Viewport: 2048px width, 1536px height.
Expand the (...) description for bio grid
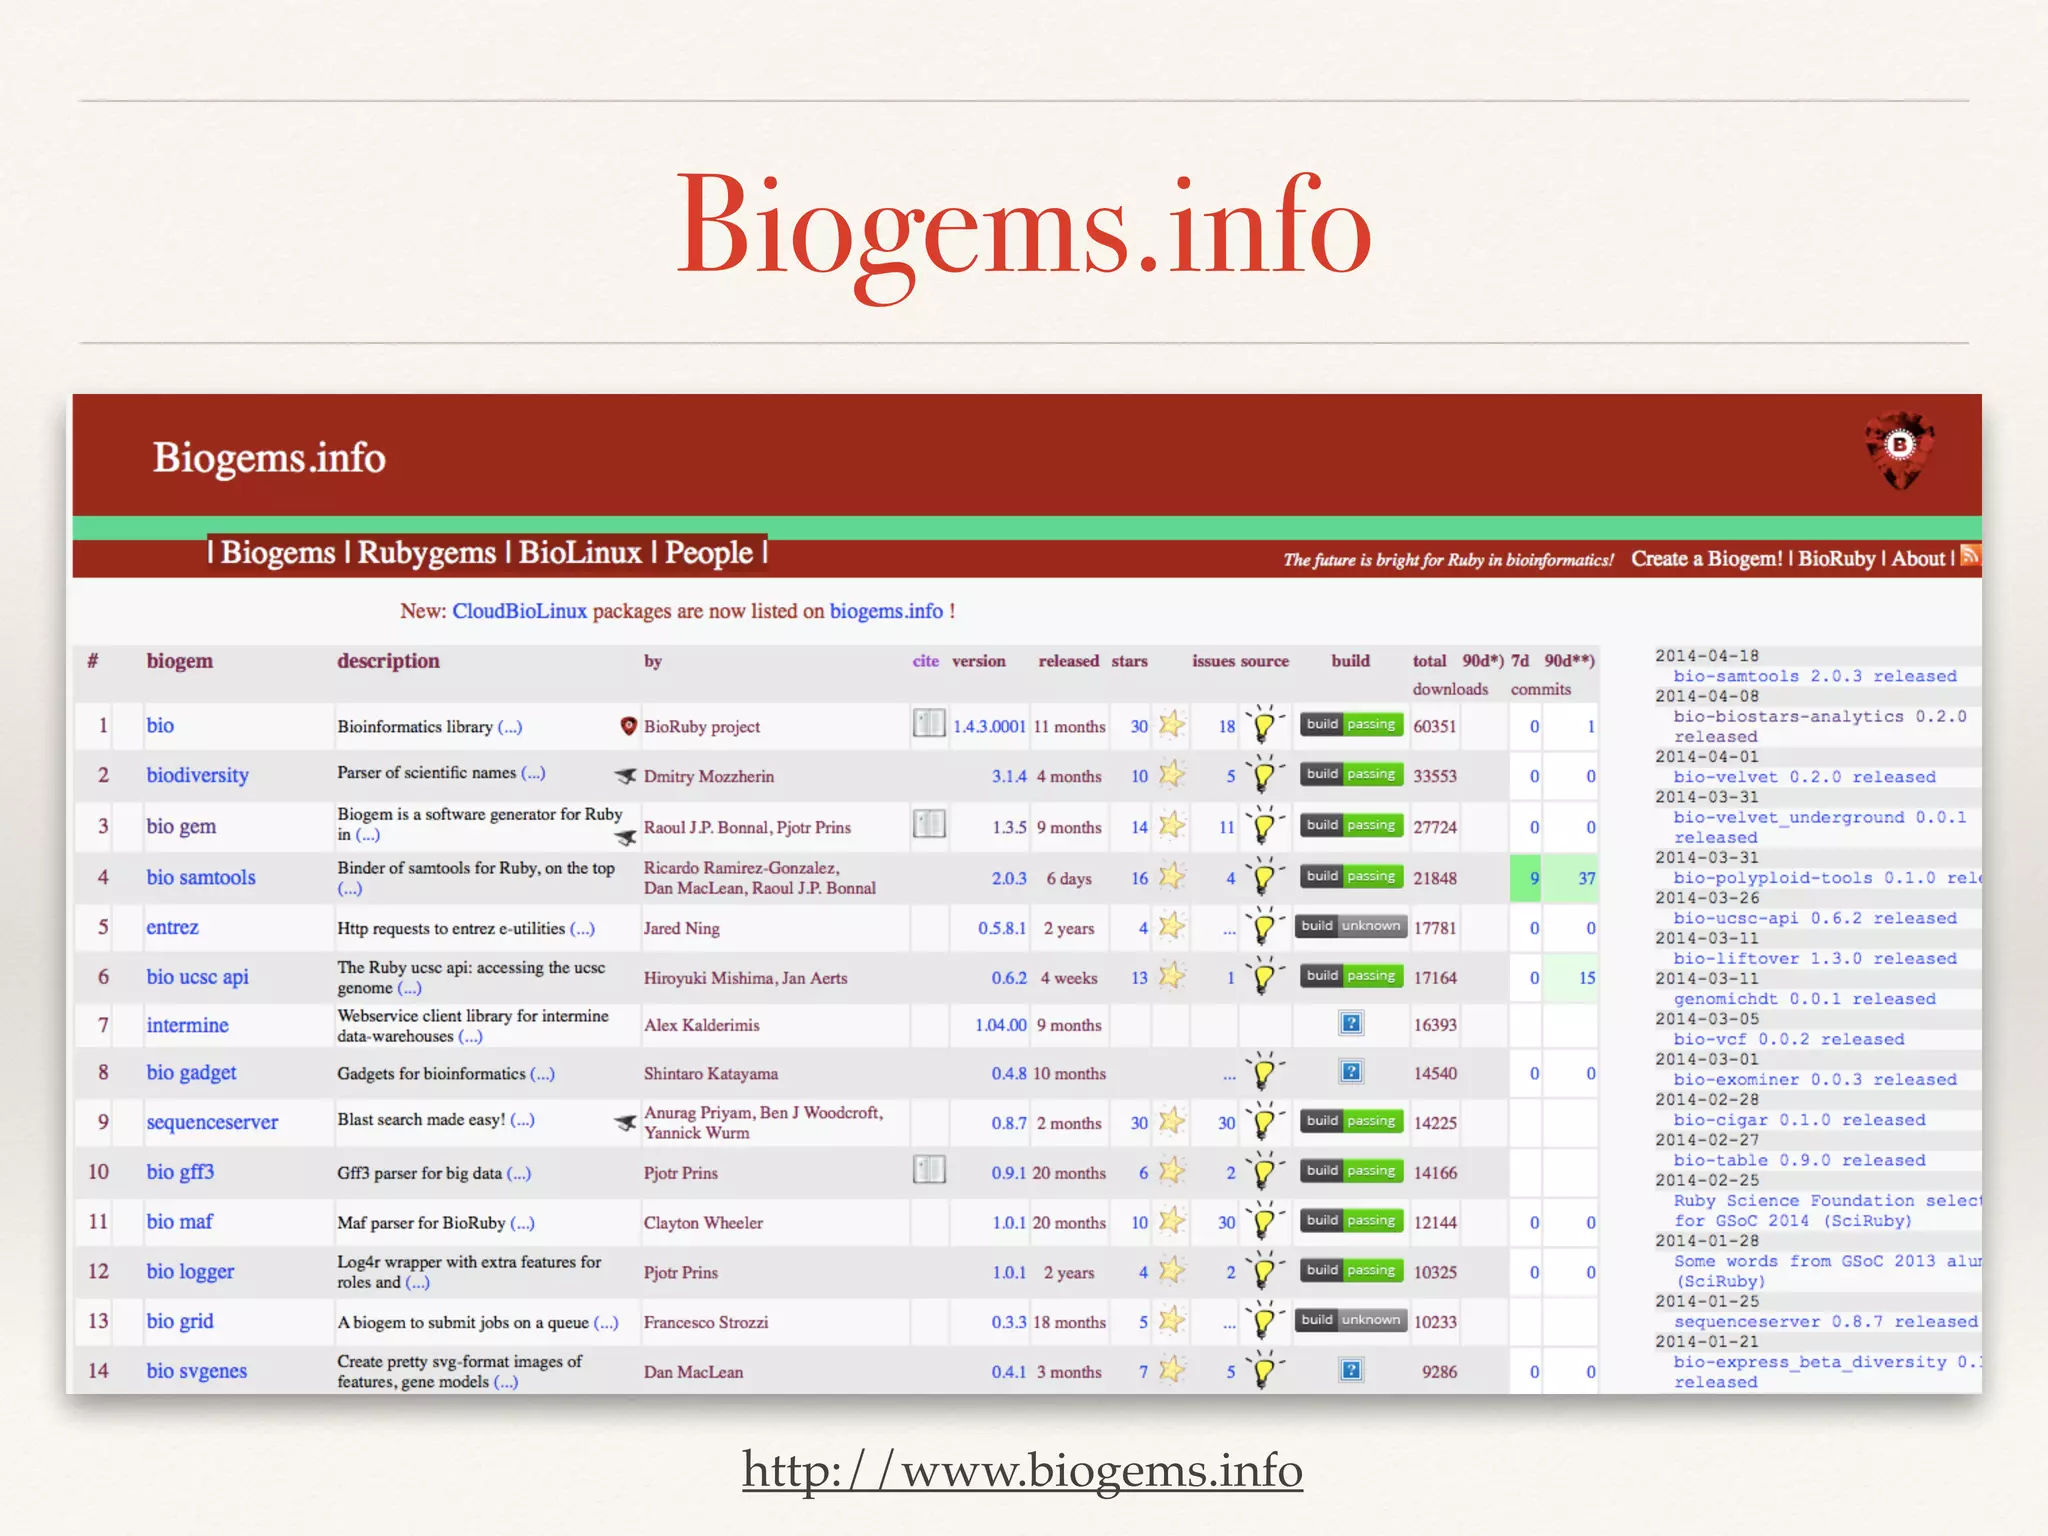pyautogui.click(x=606, y=1323)
